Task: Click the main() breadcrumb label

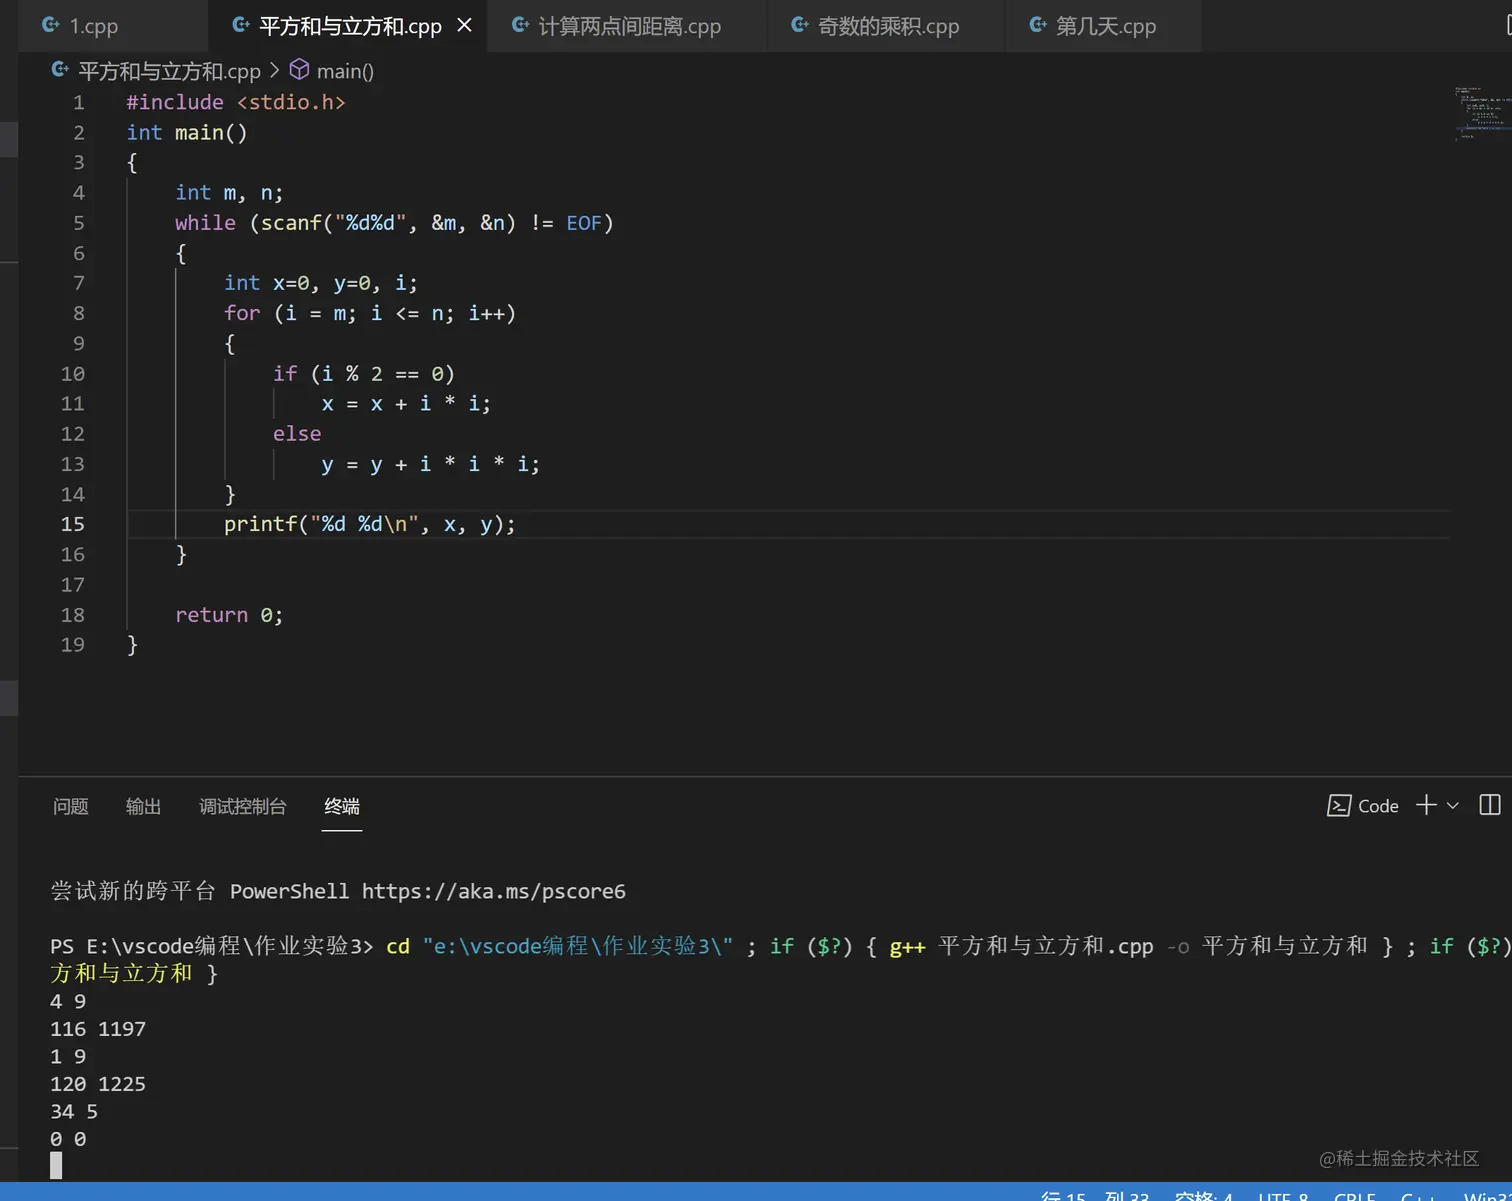Action: coord(345,71)
